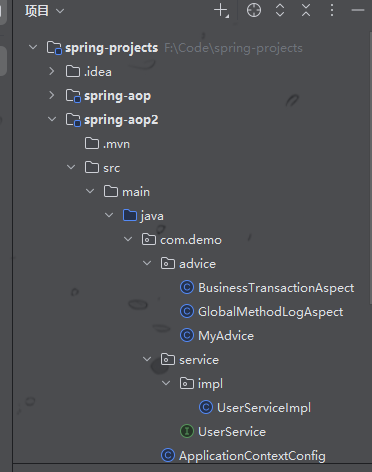Viewport: 372px width, 472px height.
Task: Click the advice package icon
Action: [x=168, y=263]
